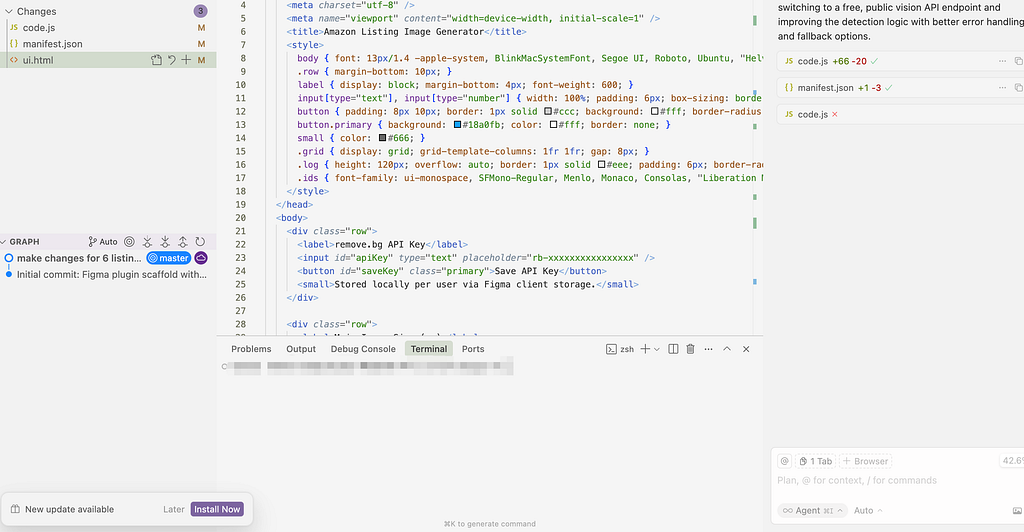This screenshot has width=1024, height=532.
Task: Switch to the Problems tab
Action: (x=251, y=349)
